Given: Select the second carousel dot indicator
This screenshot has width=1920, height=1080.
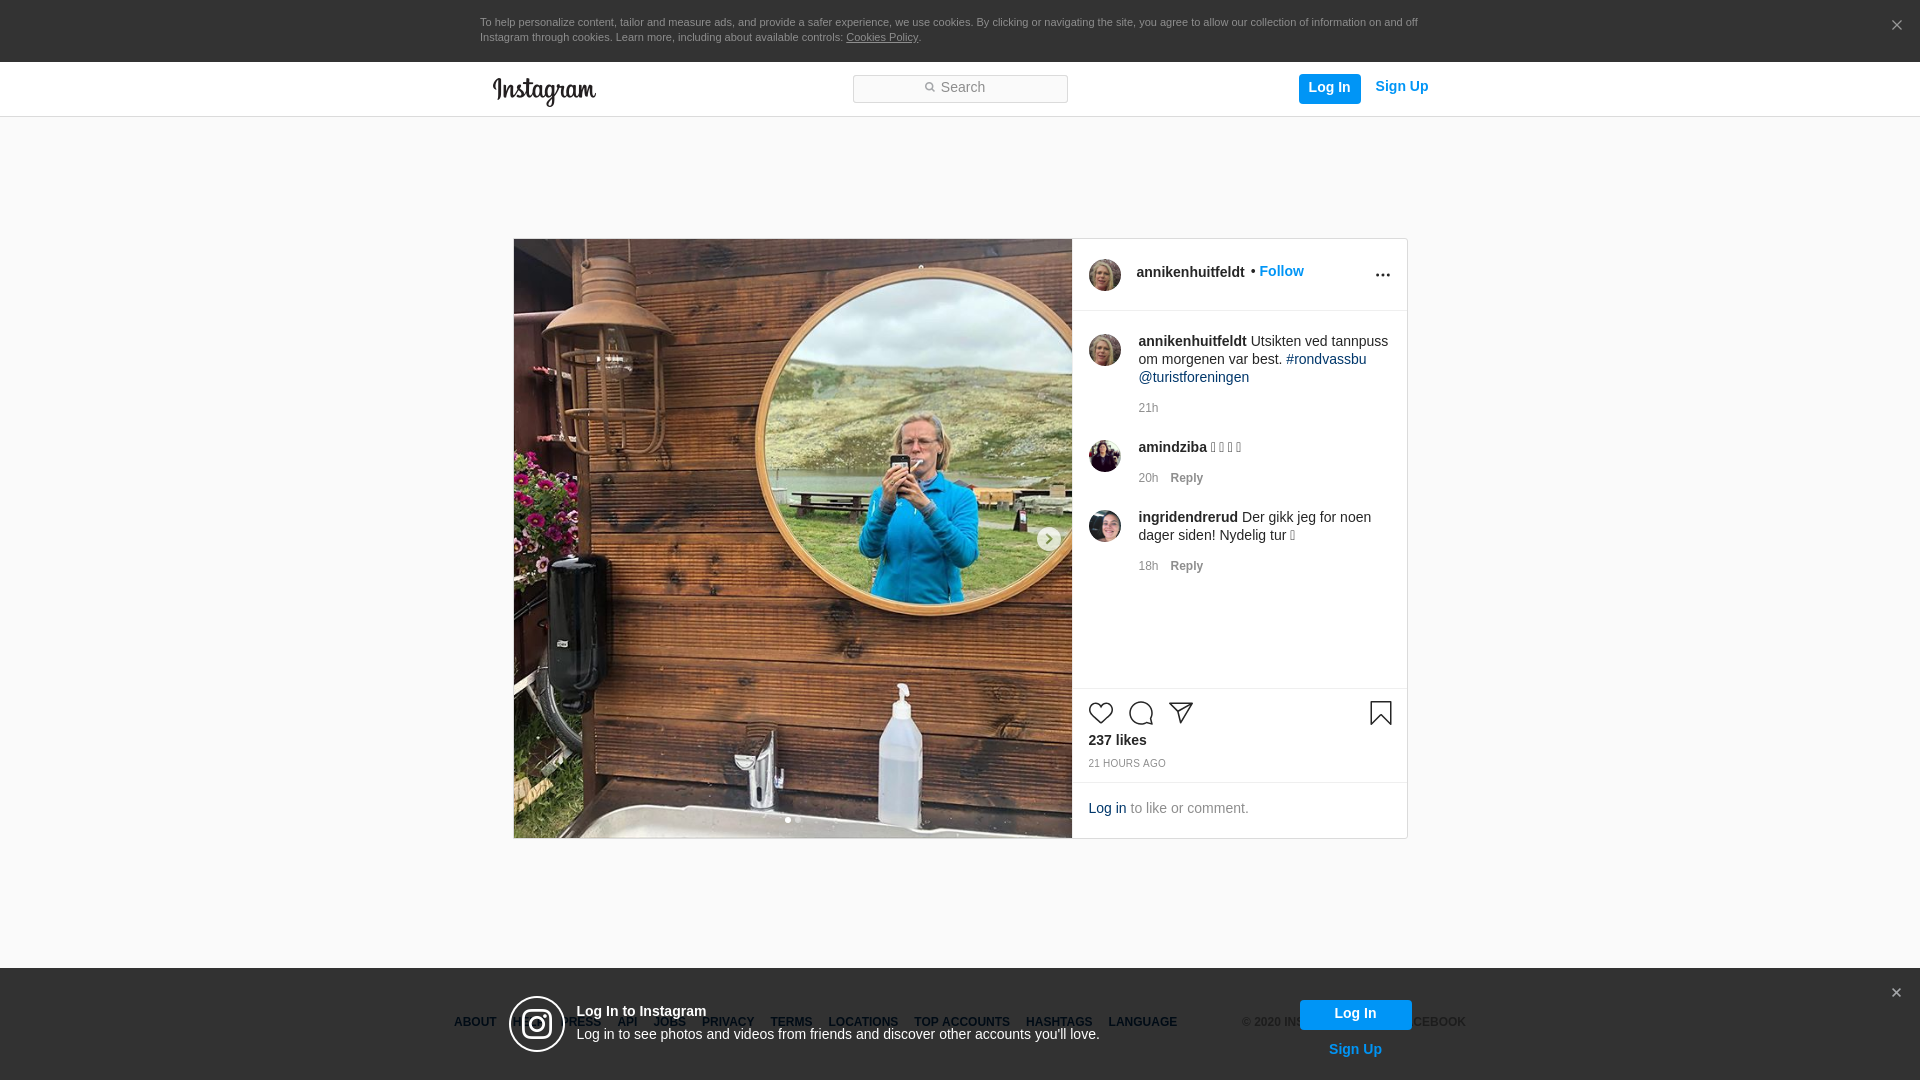Looking at the screenshot, I should (798, 820).
